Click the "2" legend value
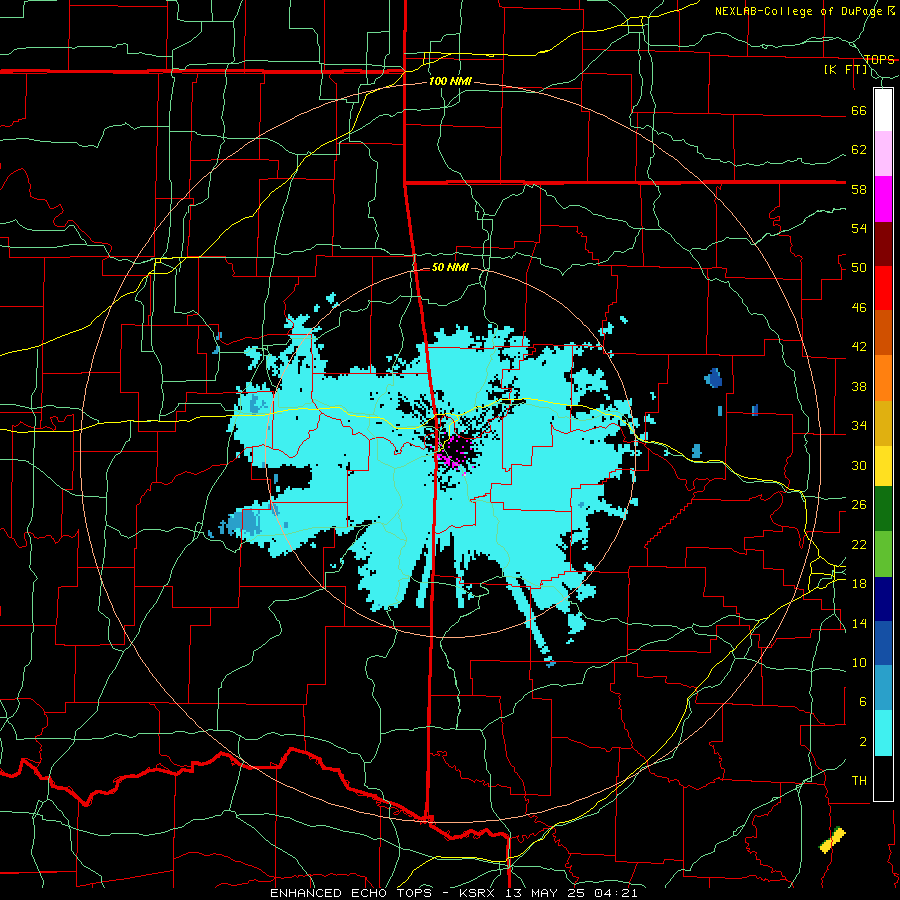The image size is (900, 900). pyautogui.click(x=863, y=741)
